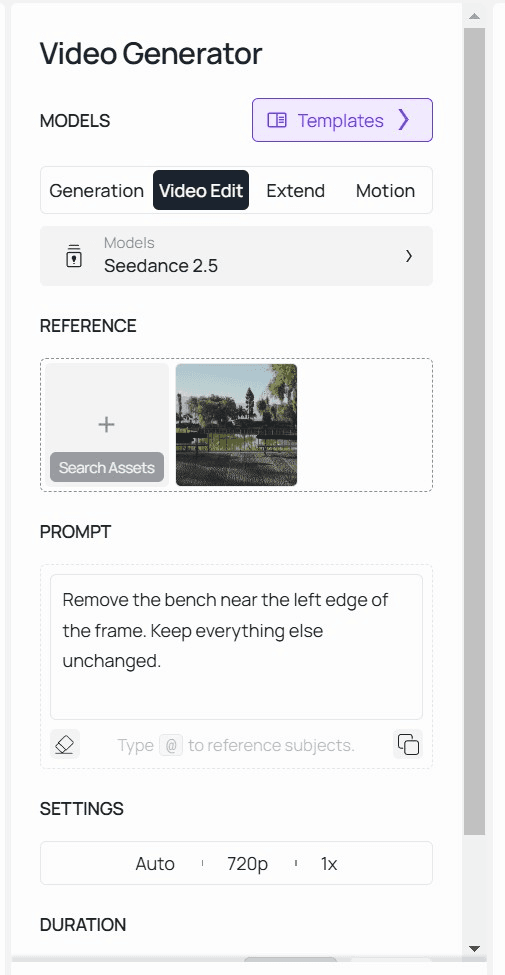Click the model icon beside Seedance 2.5
The image size is (505, 975).
[74, 256]
